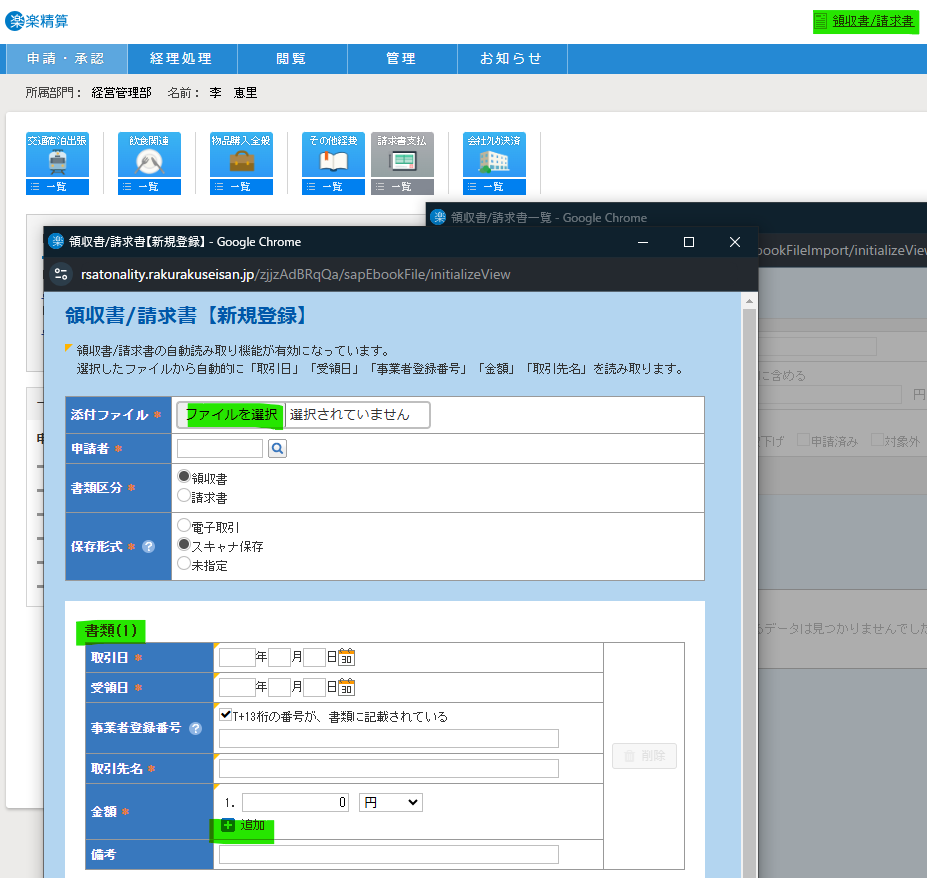This screenshot has height=878, width=927.
Task: Open the 受領日 calendar picker icon
Action: tap(347, 688)
